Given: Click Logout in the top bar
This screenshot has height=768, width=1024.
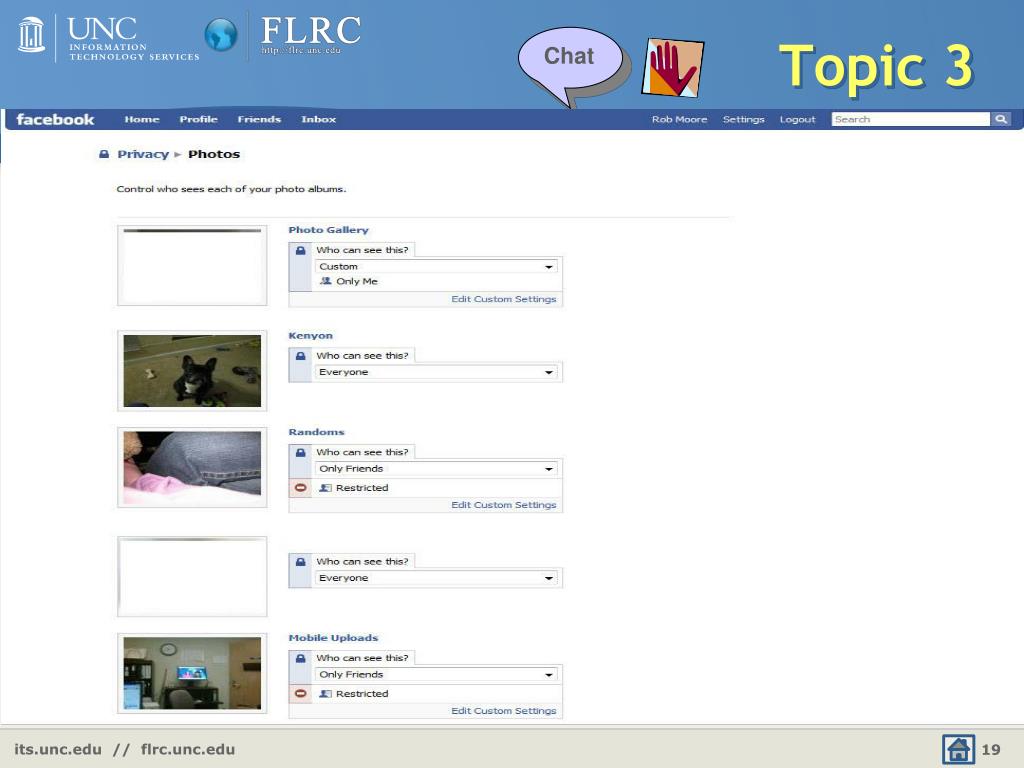Looking at the screenshot, I should click(x=797, y=119).
